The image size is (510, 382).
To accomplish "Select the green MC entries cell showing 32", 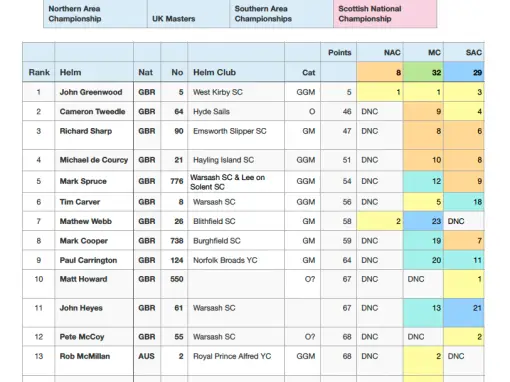I will point(423,72).
